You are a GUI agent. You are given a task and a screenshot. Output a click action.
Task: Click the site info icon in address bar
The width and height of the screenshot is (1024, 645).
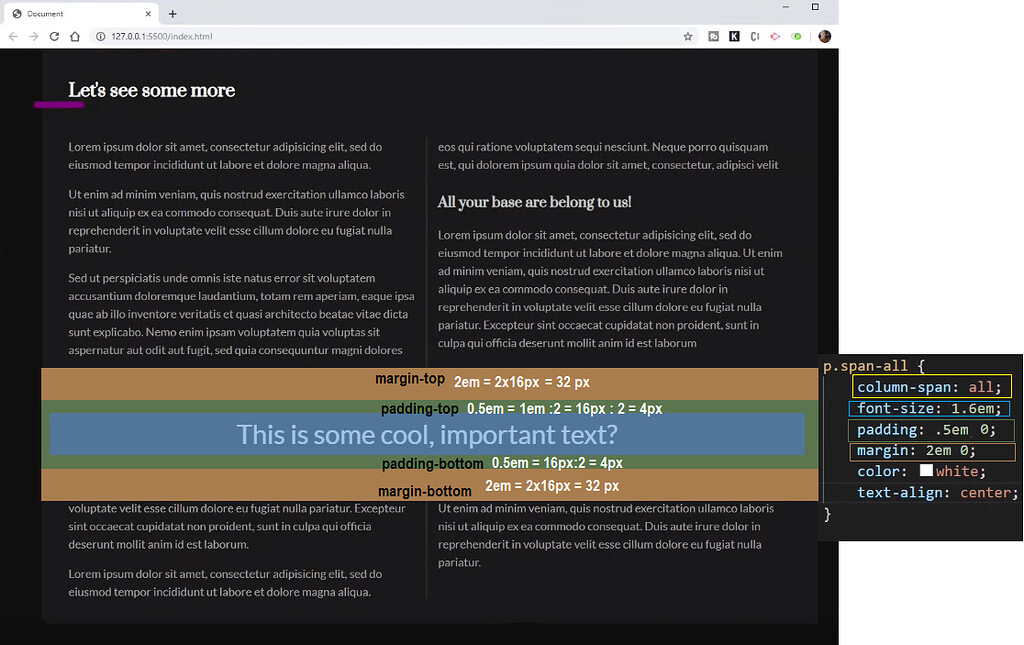tap(101, 35)
